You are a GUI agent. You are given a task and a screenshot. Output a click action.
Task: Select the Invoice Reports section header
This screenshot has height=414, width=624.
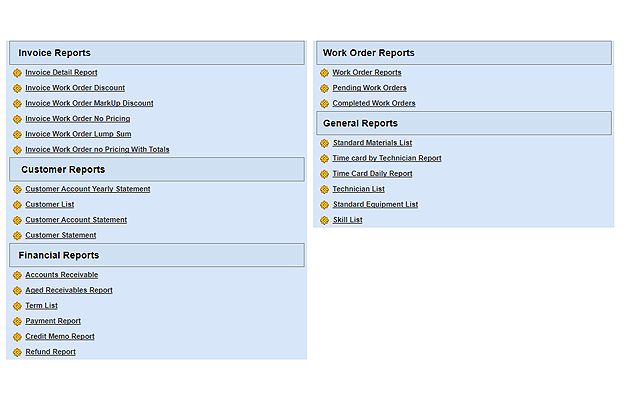[x=156, y=53]
